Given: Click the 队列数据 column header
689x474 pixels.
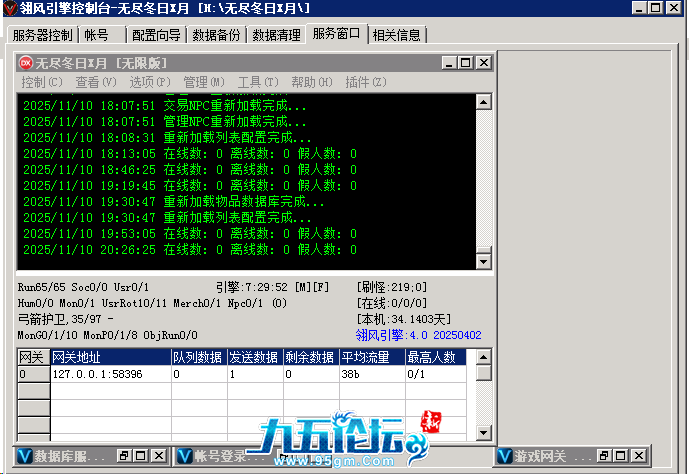Looking at the screenshot, I should (x=199, y=358).
